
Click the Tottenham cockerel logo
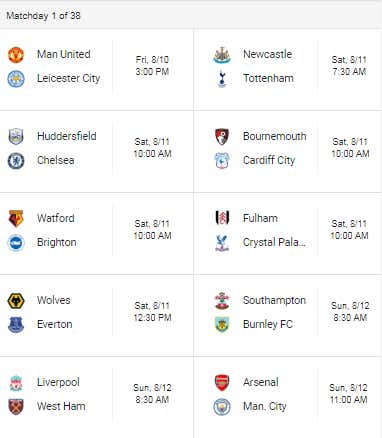click(x=222, y=79)
